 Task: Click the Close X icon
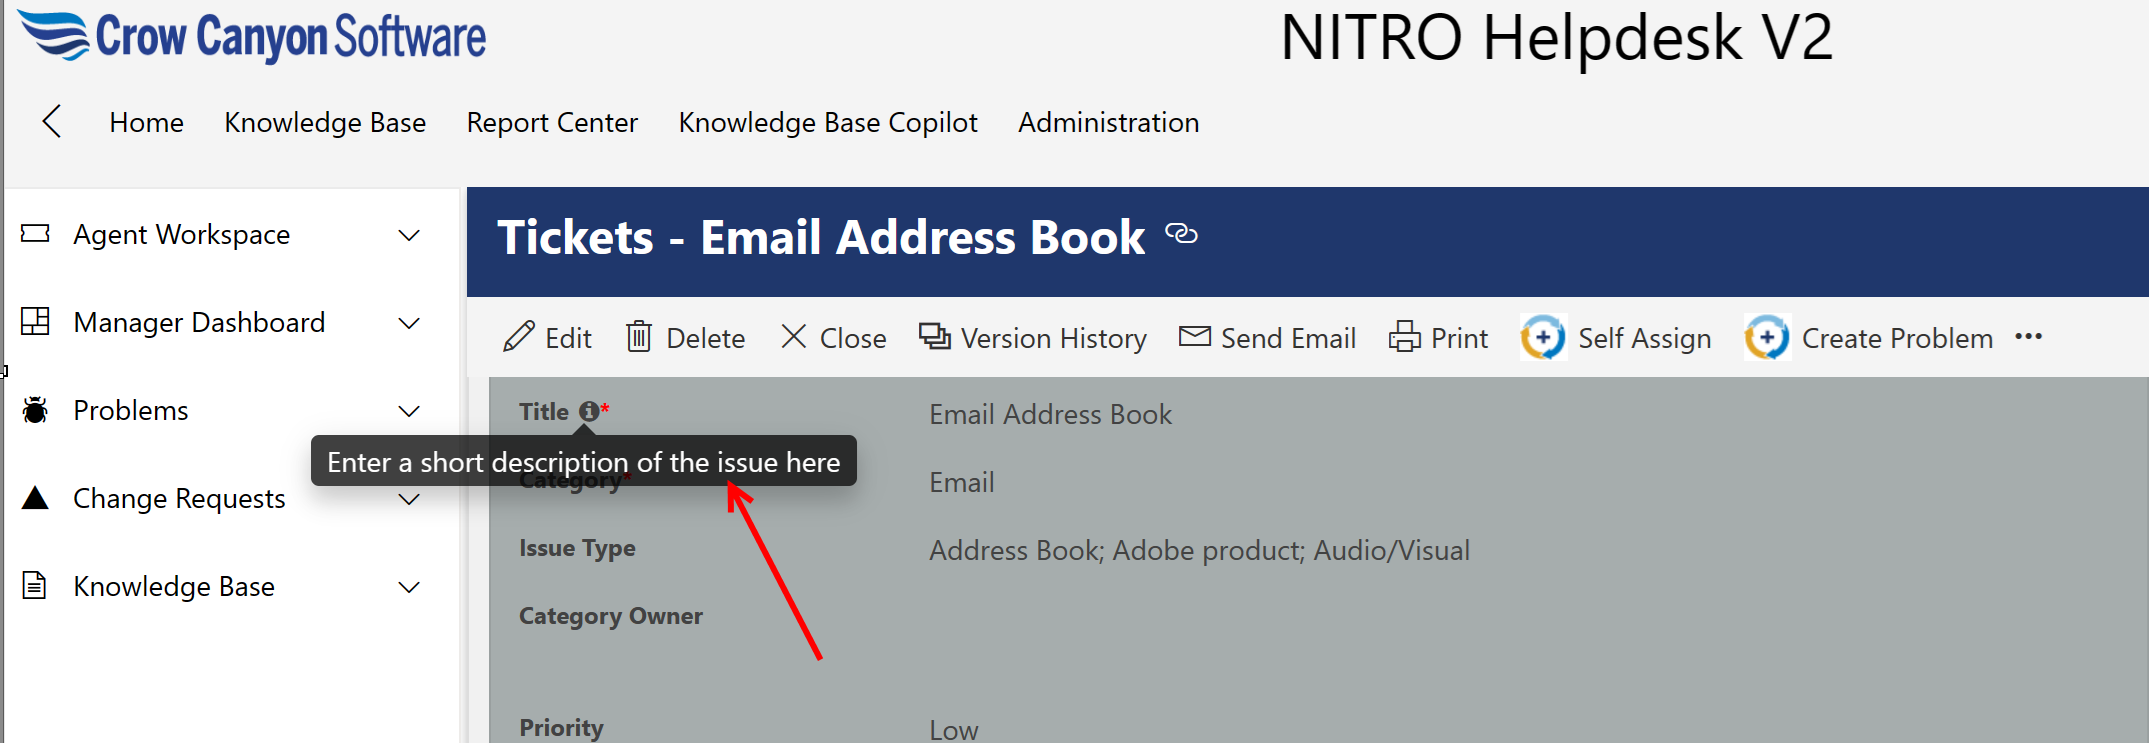coord(793,336)
